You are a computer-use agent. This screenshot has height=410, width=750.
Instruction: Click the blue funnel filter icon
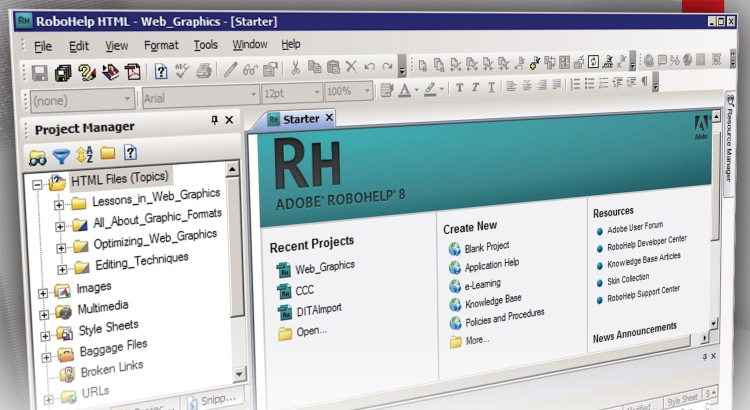61,156
